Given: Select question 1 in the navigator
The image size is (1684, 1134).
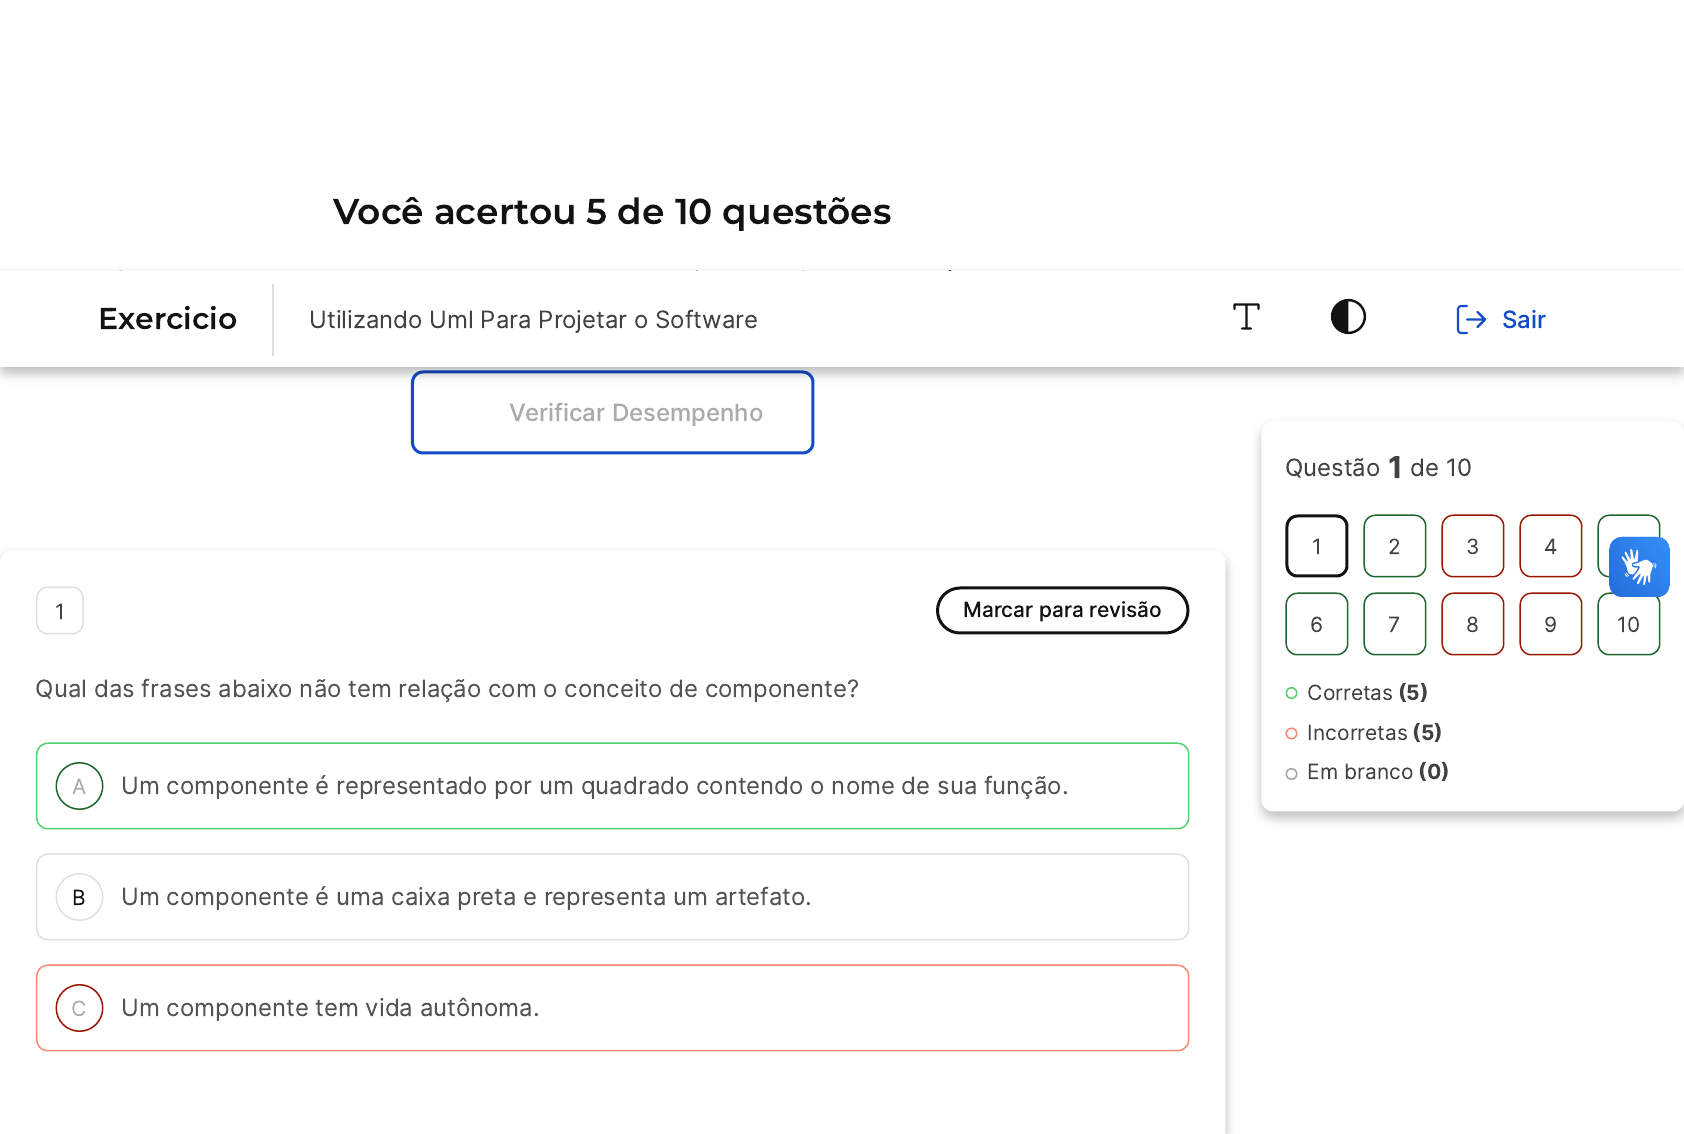Looking at the screenshot, I should pyautogui.click(x=1316, y=546).
